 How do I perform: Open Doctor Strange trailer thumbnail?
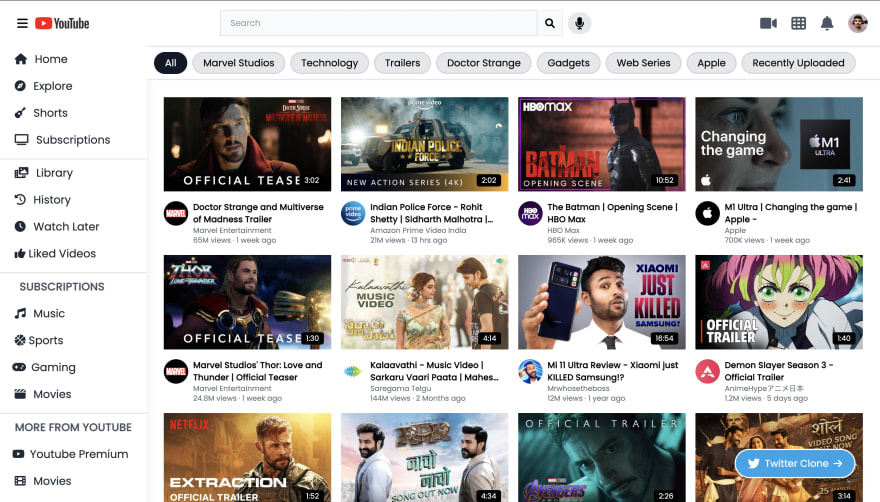pyautogui.click(x=248, y=144)
